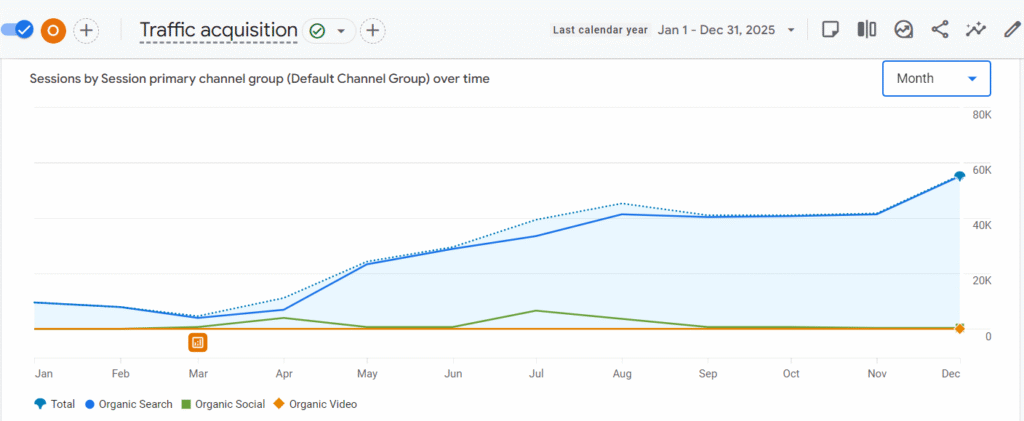This screenshot has height=421, width=1024.
Task: Click the pencil to customize report
Action: coord(1011,30)
